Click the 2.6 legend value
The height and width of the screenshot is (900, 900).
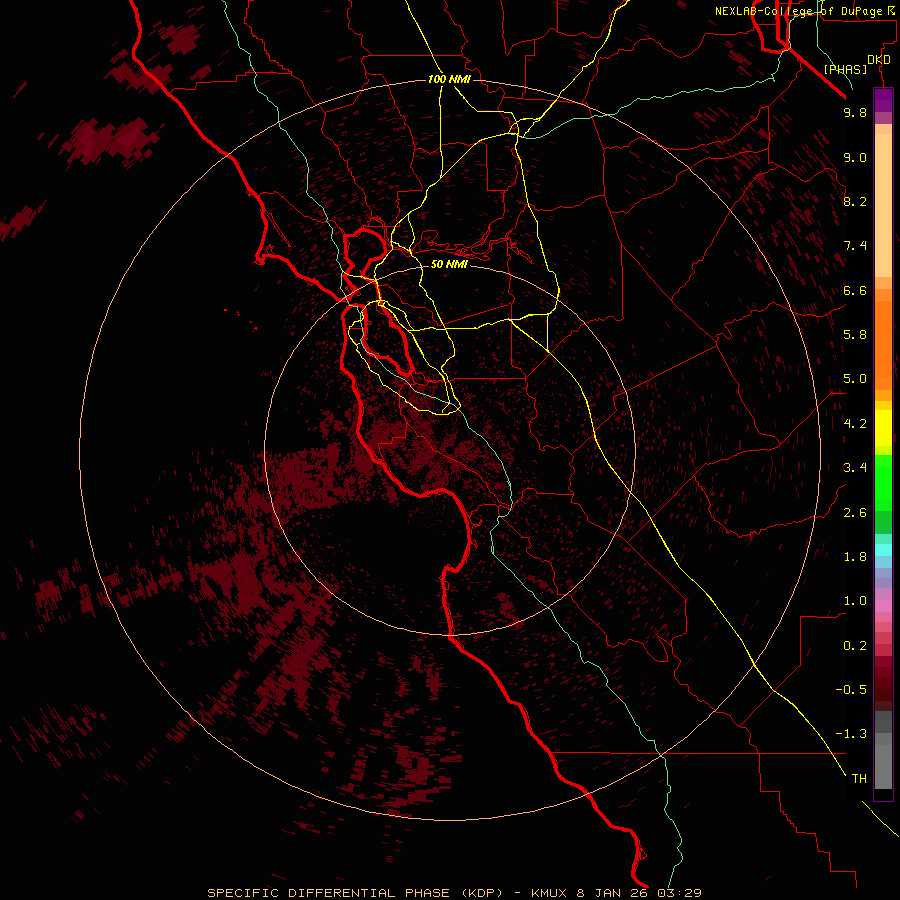tap(855, 513)
